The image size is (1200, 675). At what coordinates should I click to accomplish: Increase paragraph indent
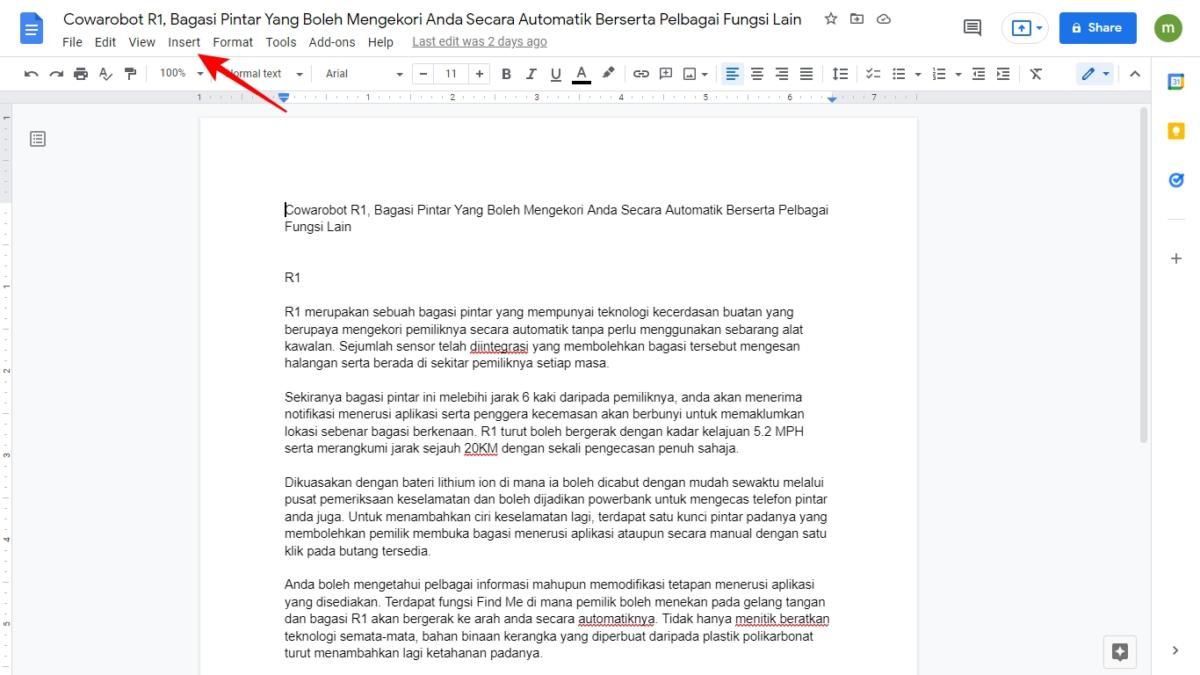point(1002,74)
